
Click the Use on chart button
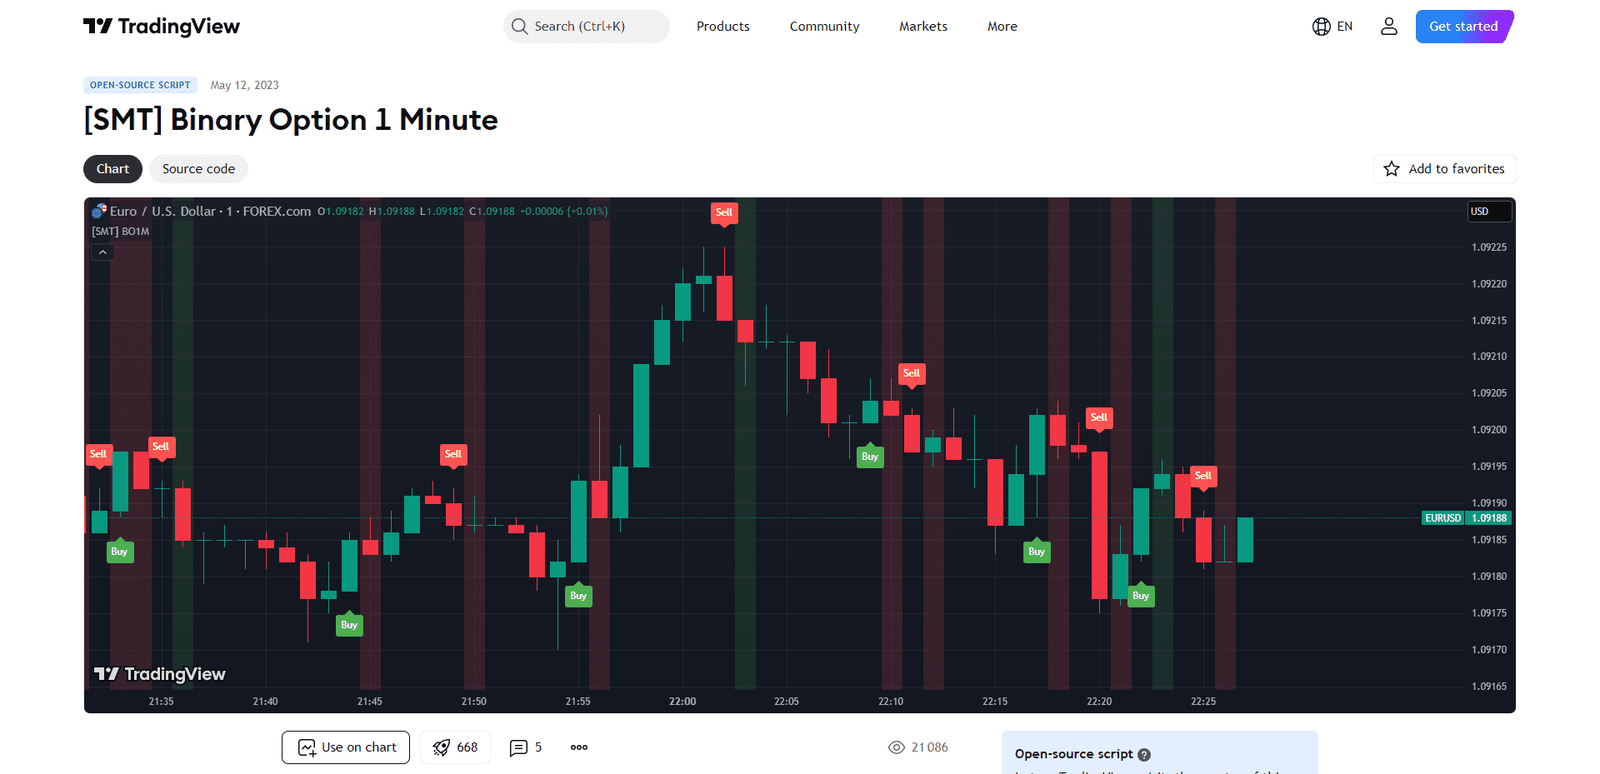345,747
